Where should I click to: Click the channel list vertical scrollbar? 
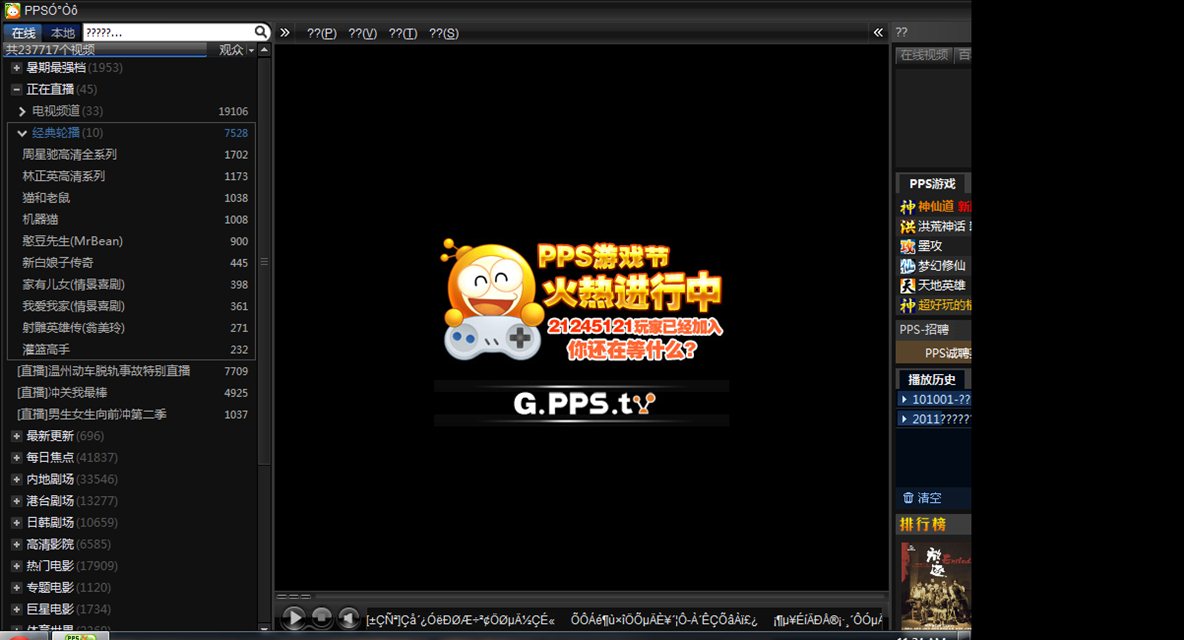(264, 260)
